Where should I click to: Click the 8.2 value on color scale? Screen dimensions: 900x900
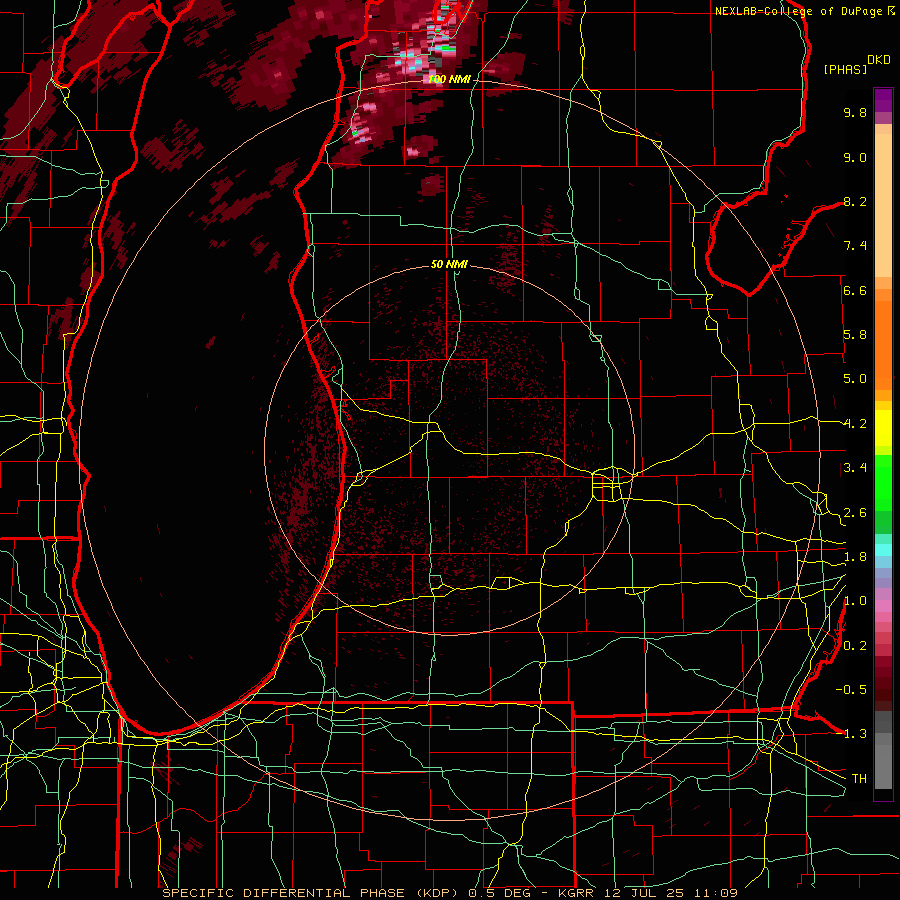[x=855, y=201]
